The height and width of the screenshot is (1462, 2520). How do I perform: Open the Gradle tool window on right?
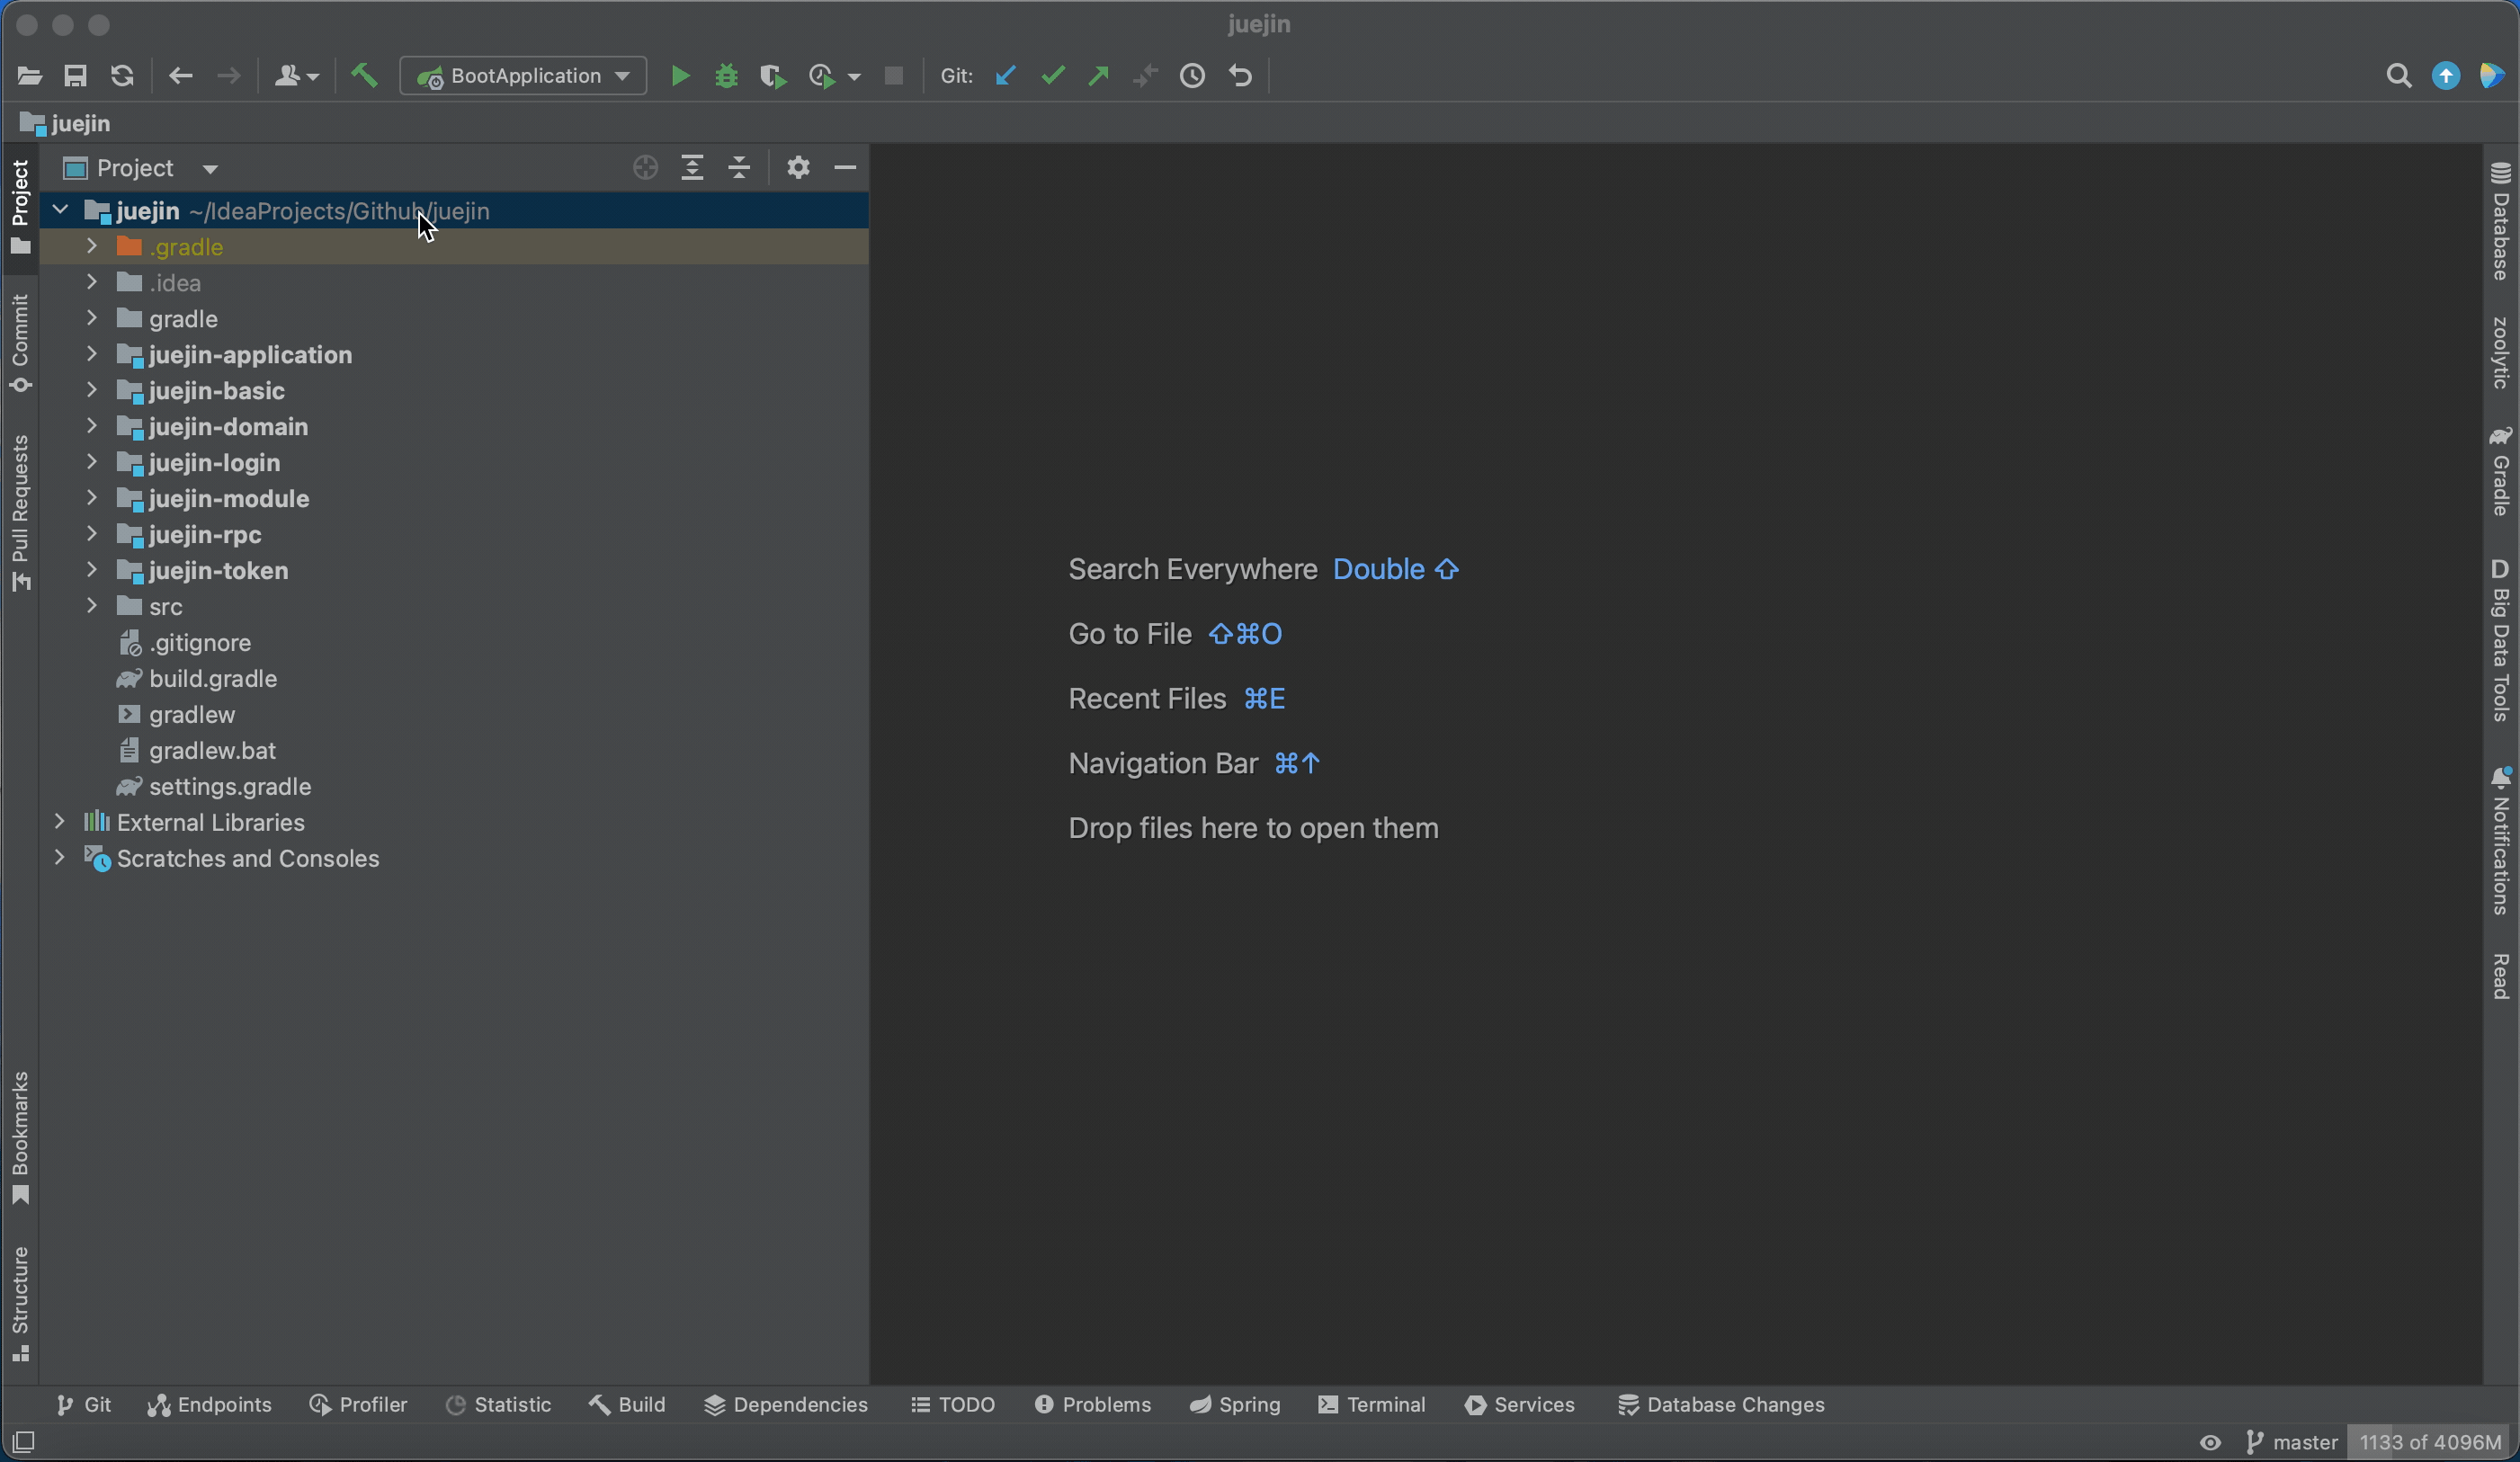[x=2500, y=471]
